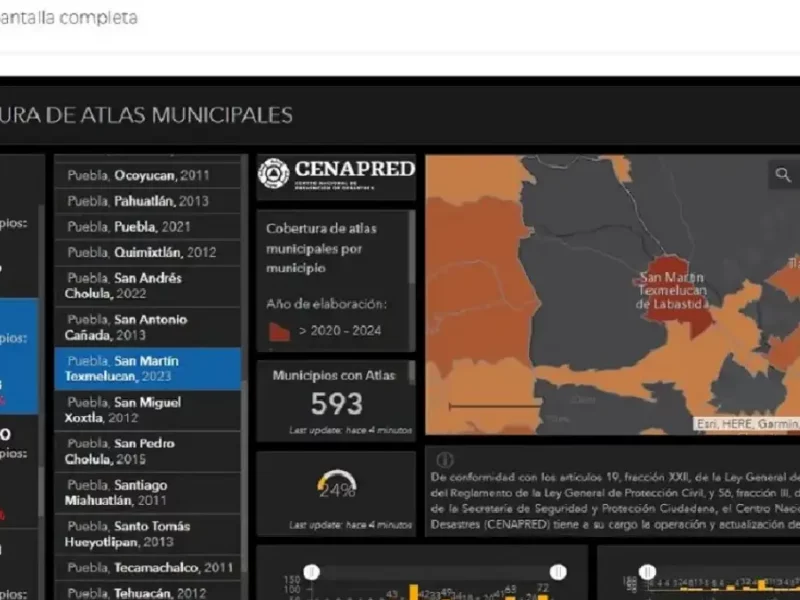Select Puebla, Santo Tomás Hueyotlipan, 2013 row

[147, 534]
